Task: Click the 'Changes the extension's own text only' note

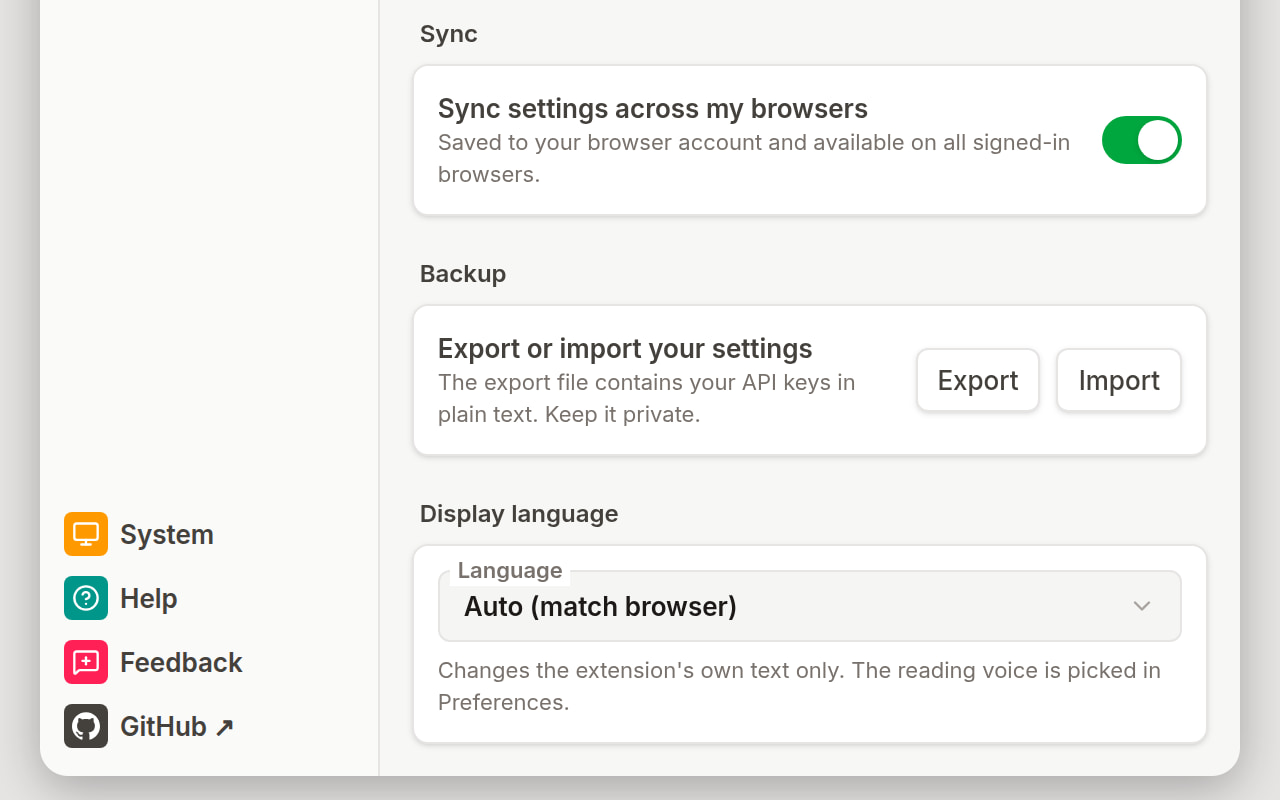Action: coord(799,686)
